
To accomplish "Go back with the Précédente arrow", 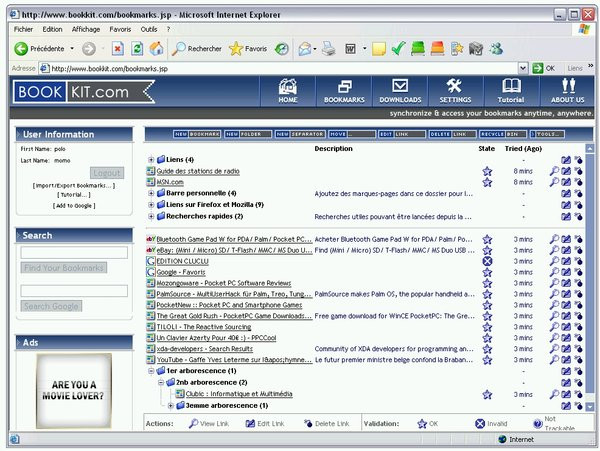I will click(39, 49).
